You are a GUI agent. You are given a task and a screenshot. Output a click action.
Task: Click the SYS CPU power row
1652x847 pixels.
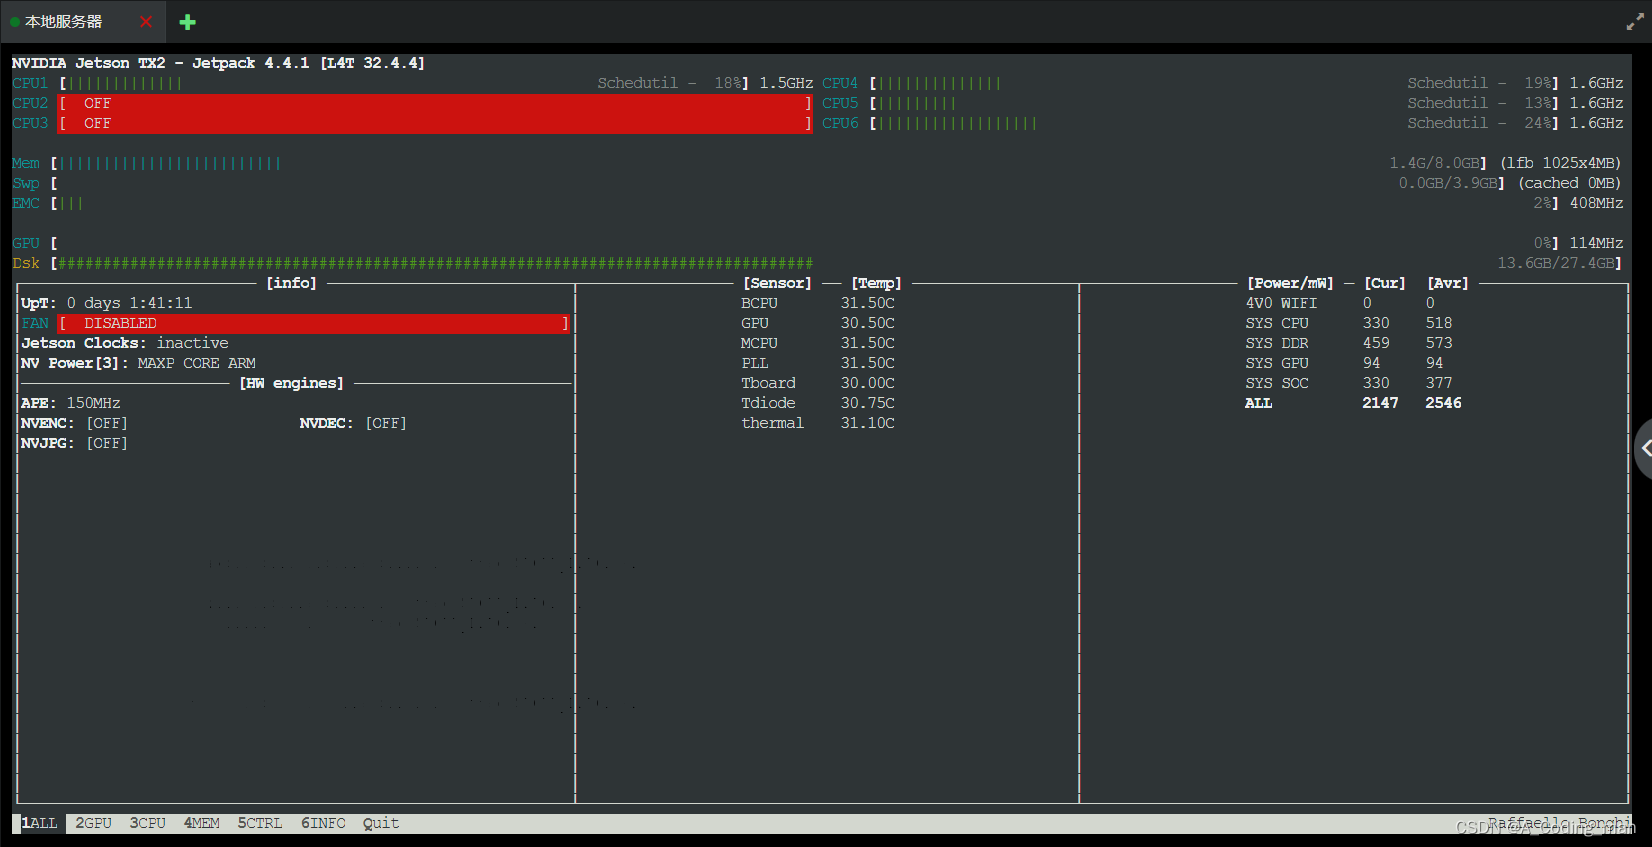point(1349,323)
